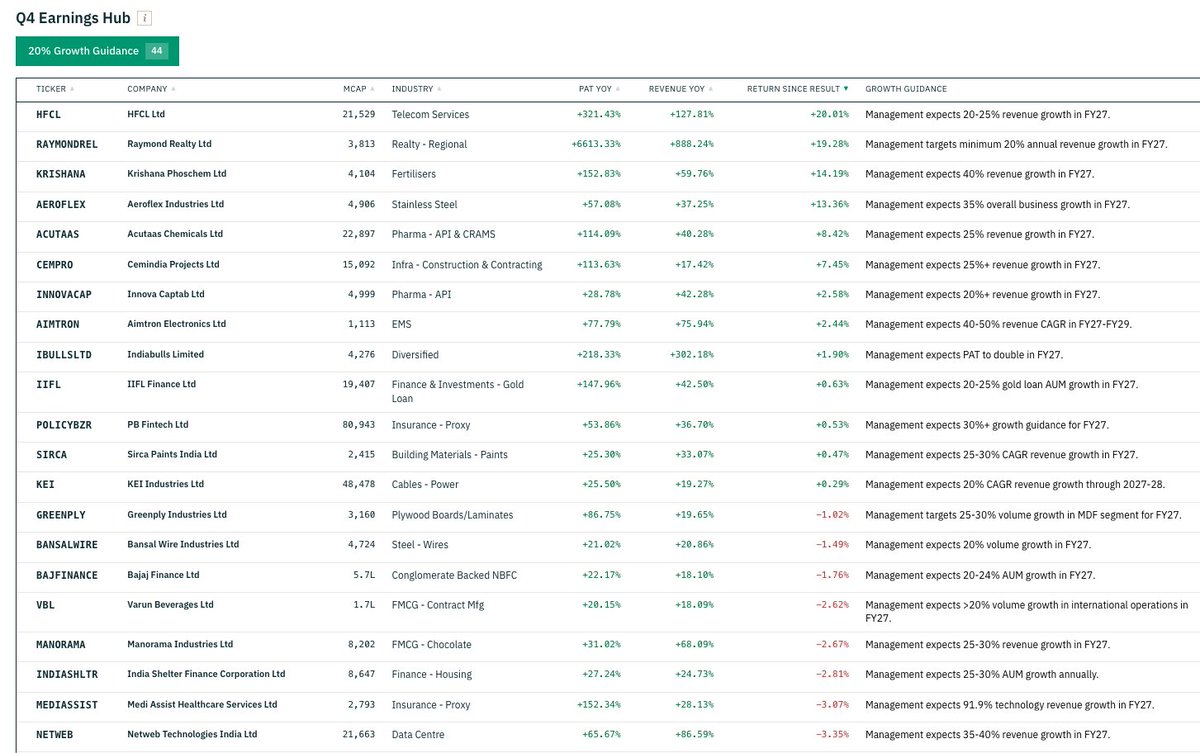Viewport: 1200px width, 753px height.
Task: Click PAT YOY value +6613.33%
Action: 596,145
